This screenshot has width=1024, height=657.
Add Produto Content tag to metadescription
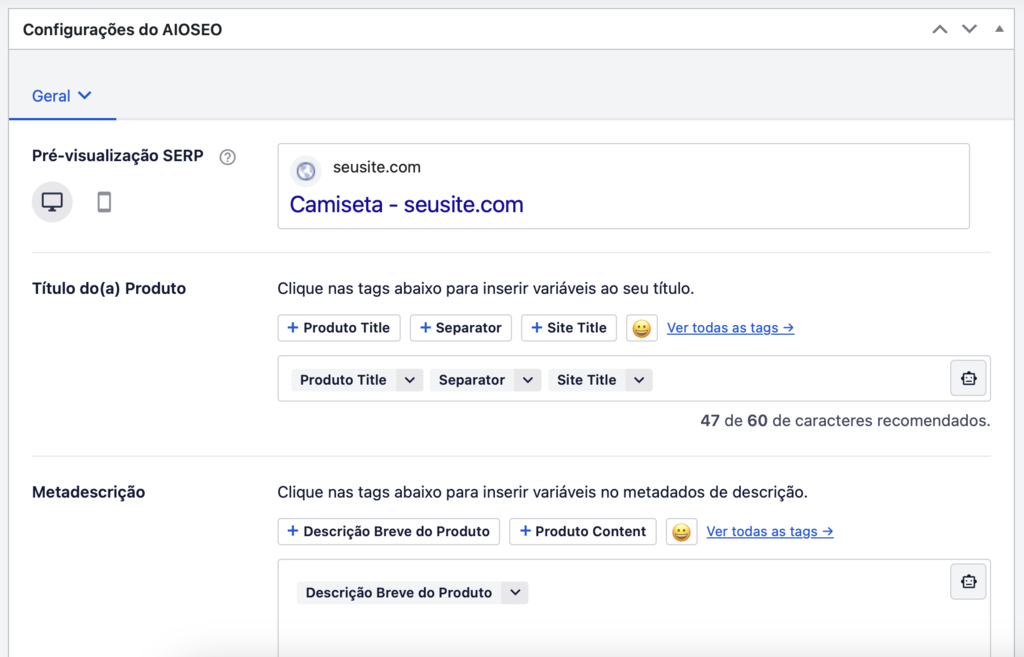(583, 531)
